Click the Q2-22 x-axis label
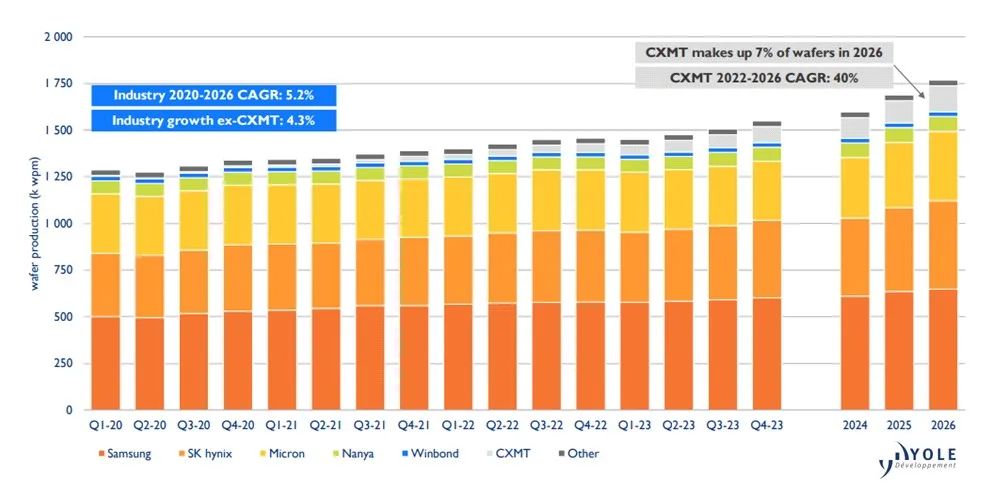The image size is (986, 495). [x=502, y=425]
